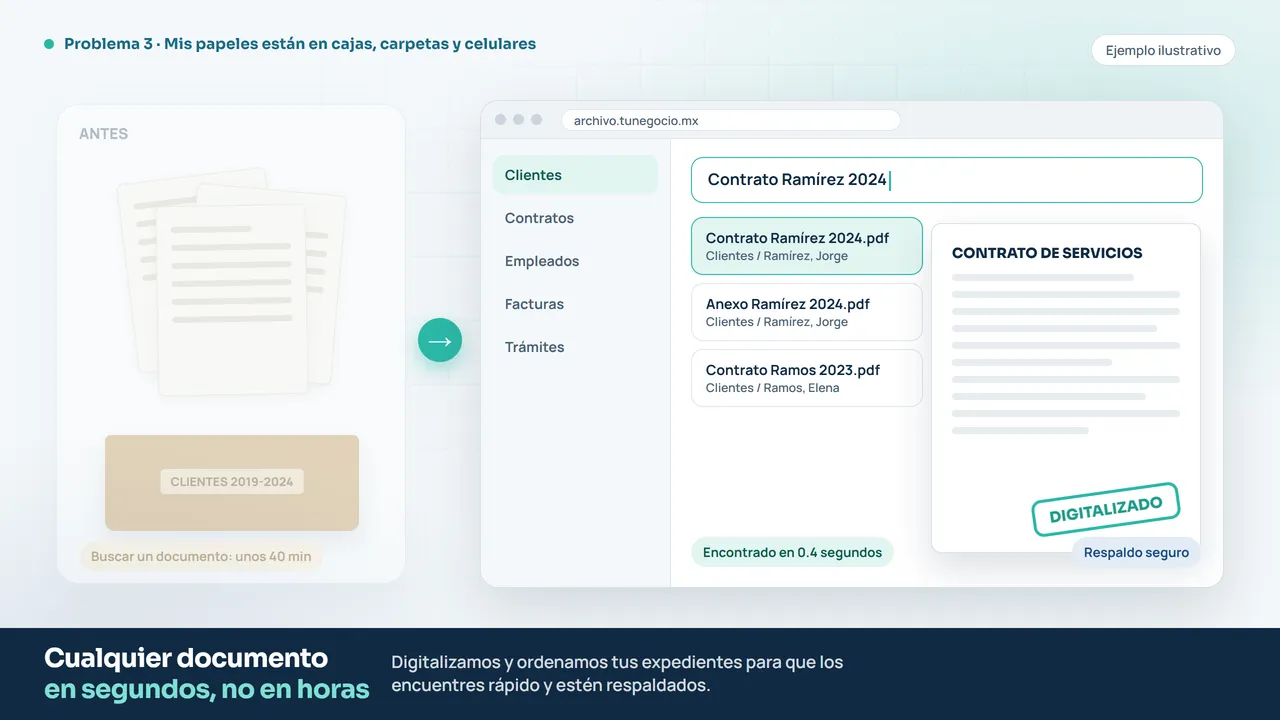Click the Problema 3 title text
The image size is (1280, 720).
(300, 44)
